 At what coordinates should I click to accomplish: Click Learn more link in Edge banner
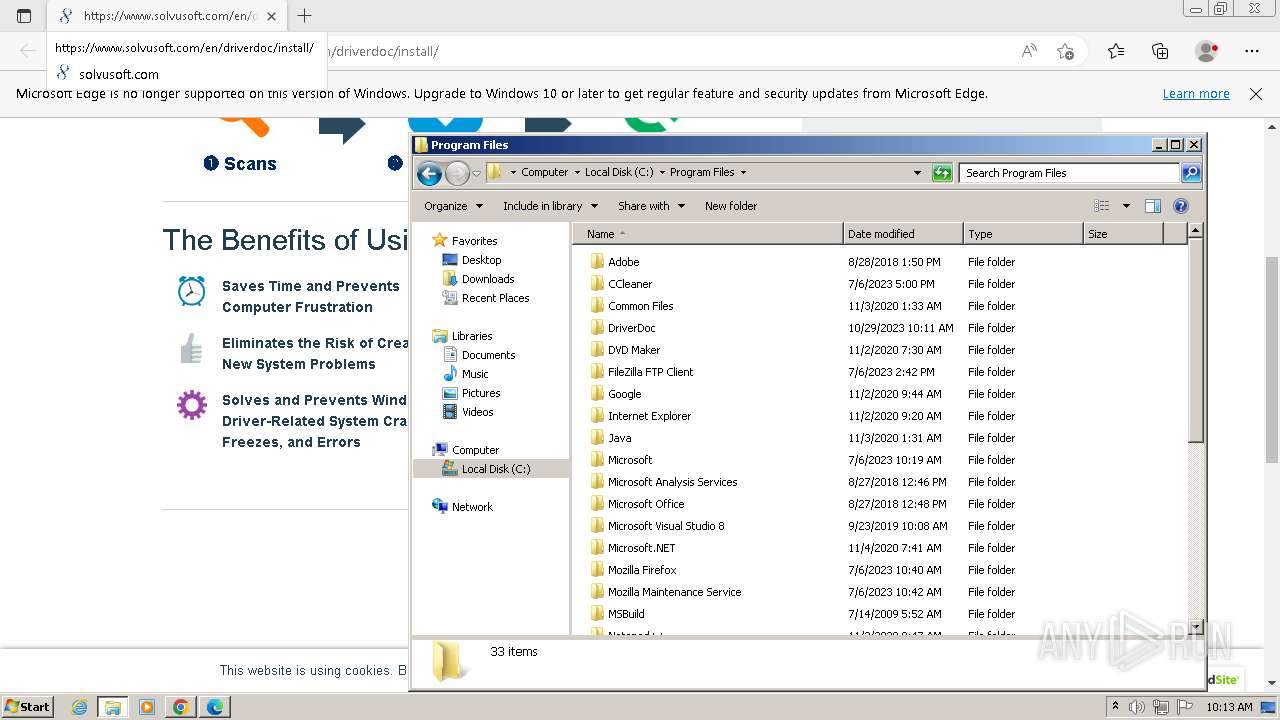point(1196,94)
